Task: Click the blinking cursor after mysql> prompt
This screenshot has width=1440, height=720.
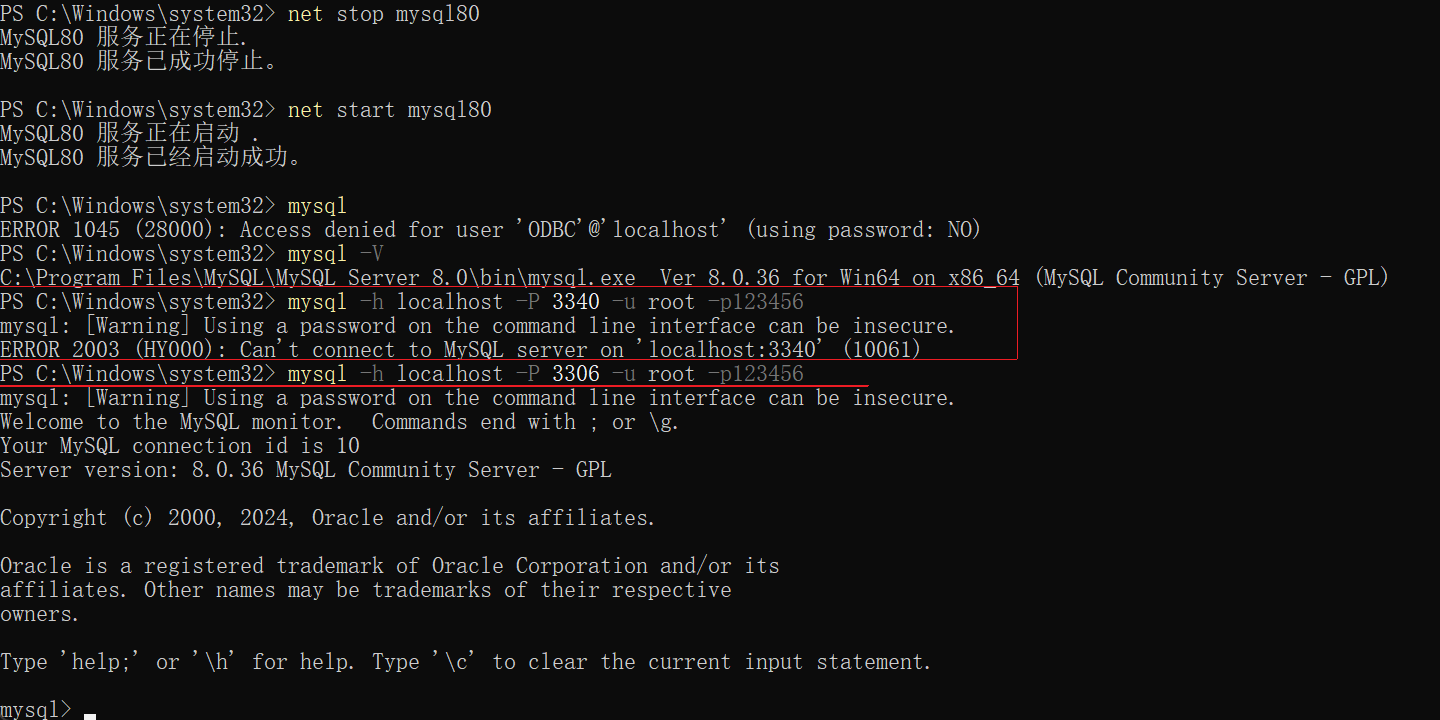Action: tap(90, 715)
